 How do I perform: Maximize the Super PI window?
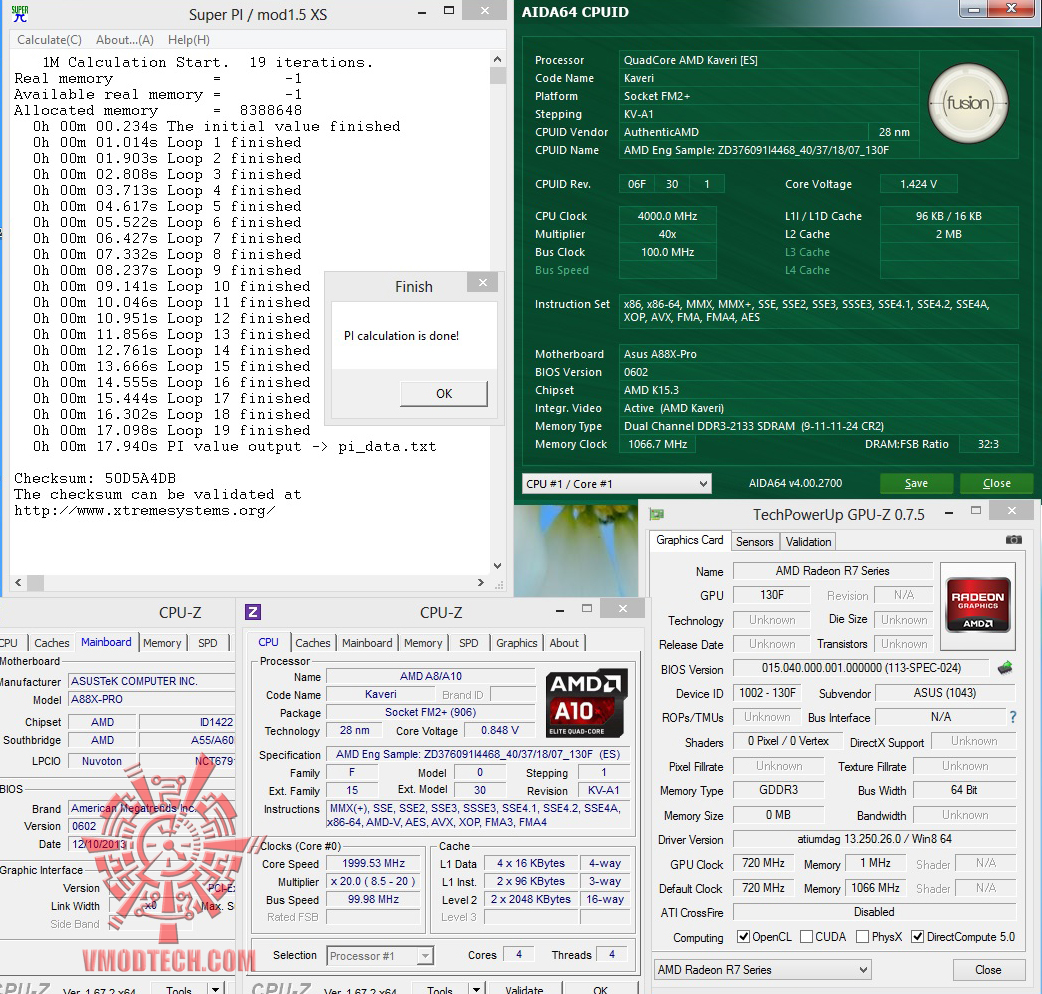click(x=449, y=11)
